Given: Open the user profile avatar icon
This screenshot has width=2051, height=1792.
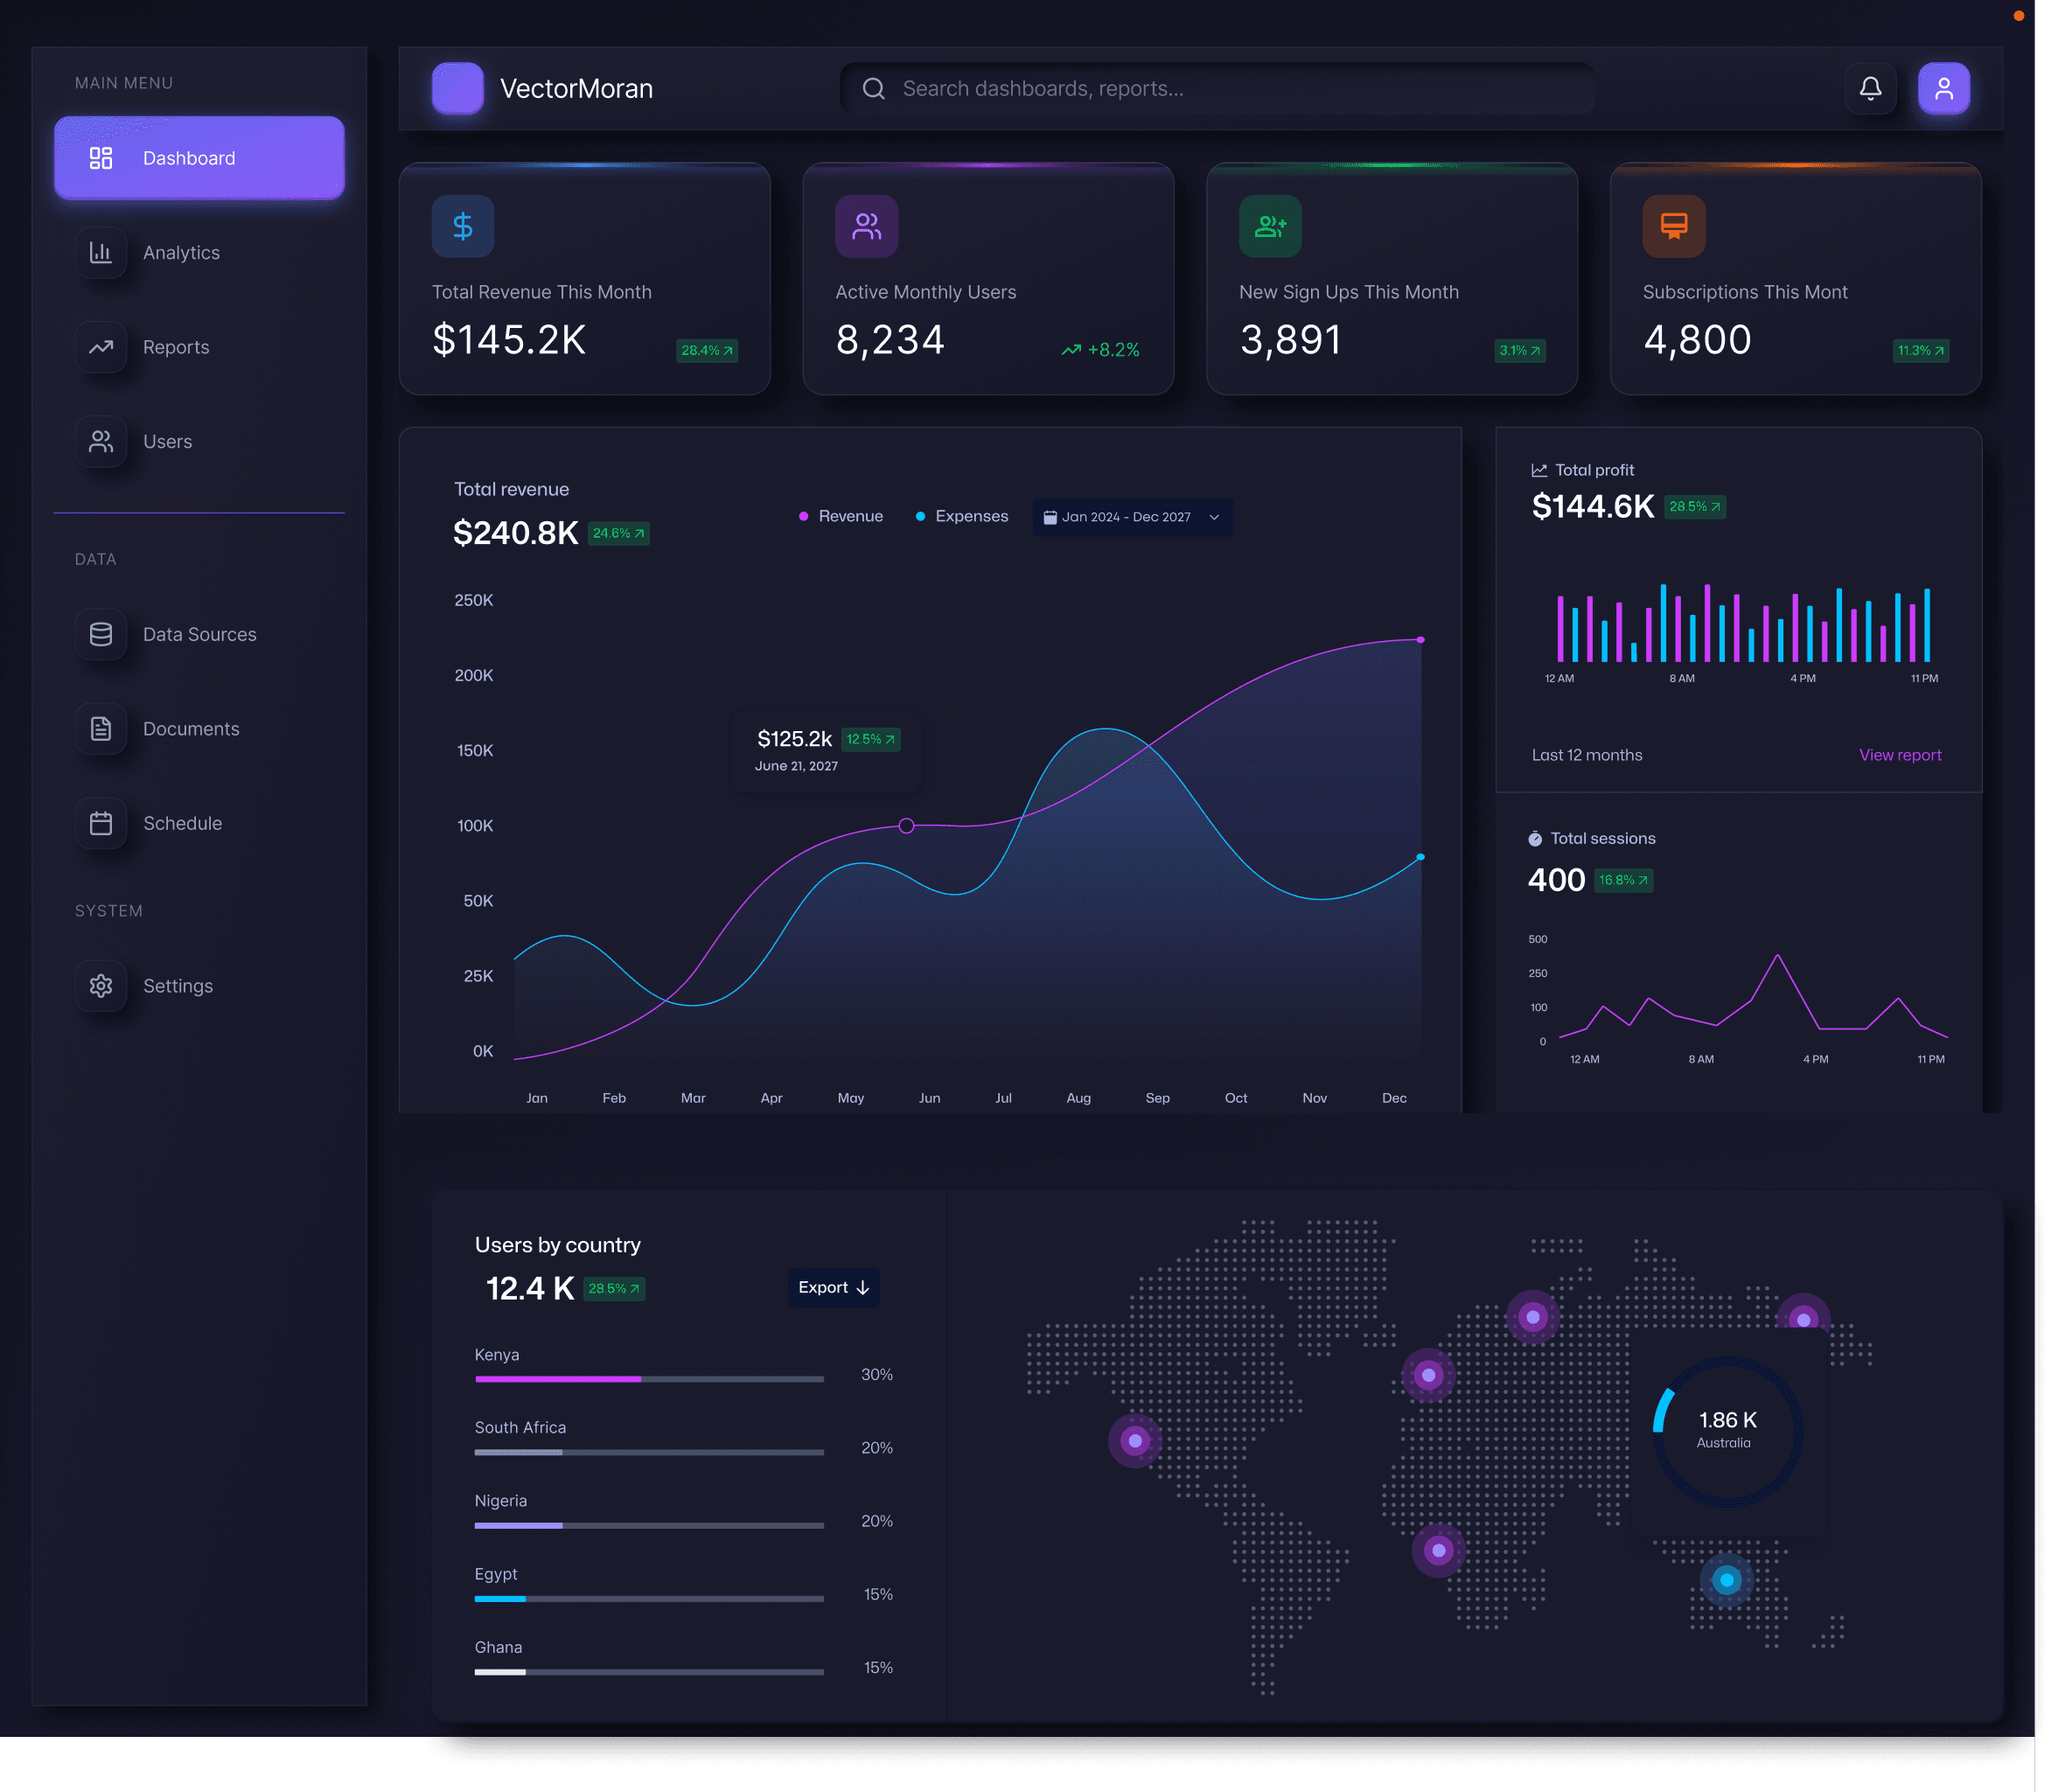Looking at the screenshot, I should pyautogui.click(x=1943, y=89).
